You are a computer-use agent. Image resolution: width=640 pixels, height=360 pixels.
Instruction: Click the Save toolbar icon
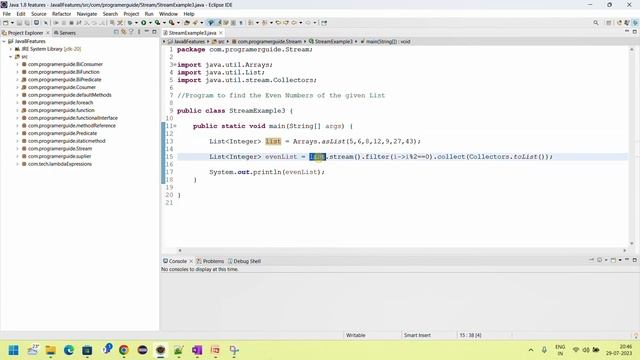(19, 23)
